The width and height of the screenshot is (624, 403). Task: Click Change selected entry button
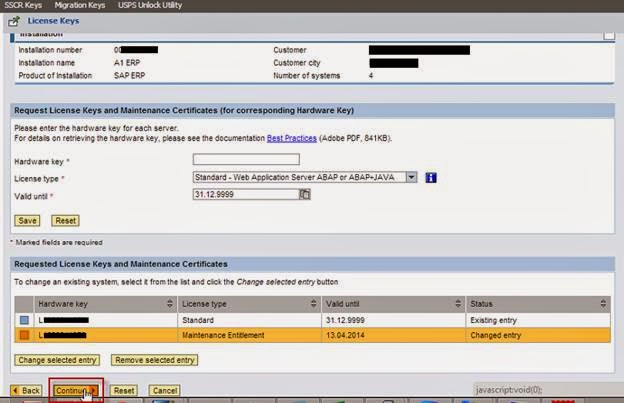[57, 360]
